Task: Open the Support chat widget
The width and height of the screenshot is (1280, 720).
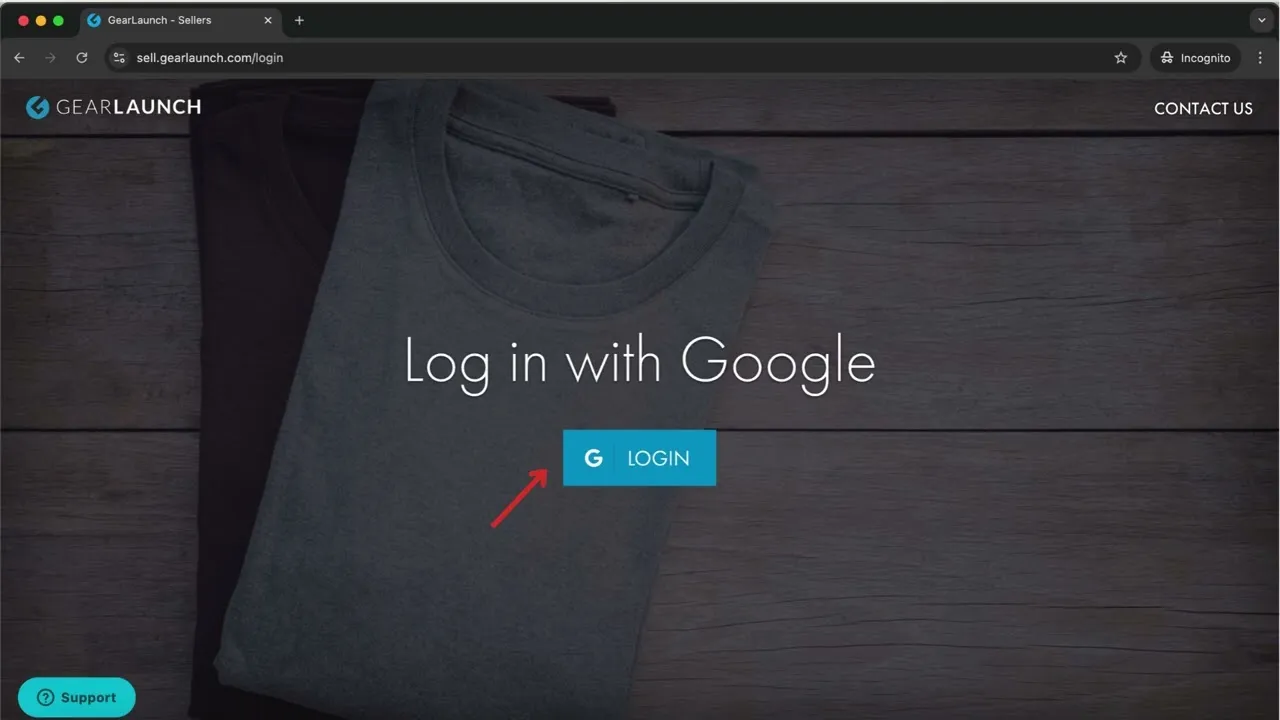Action: point(77,697)
